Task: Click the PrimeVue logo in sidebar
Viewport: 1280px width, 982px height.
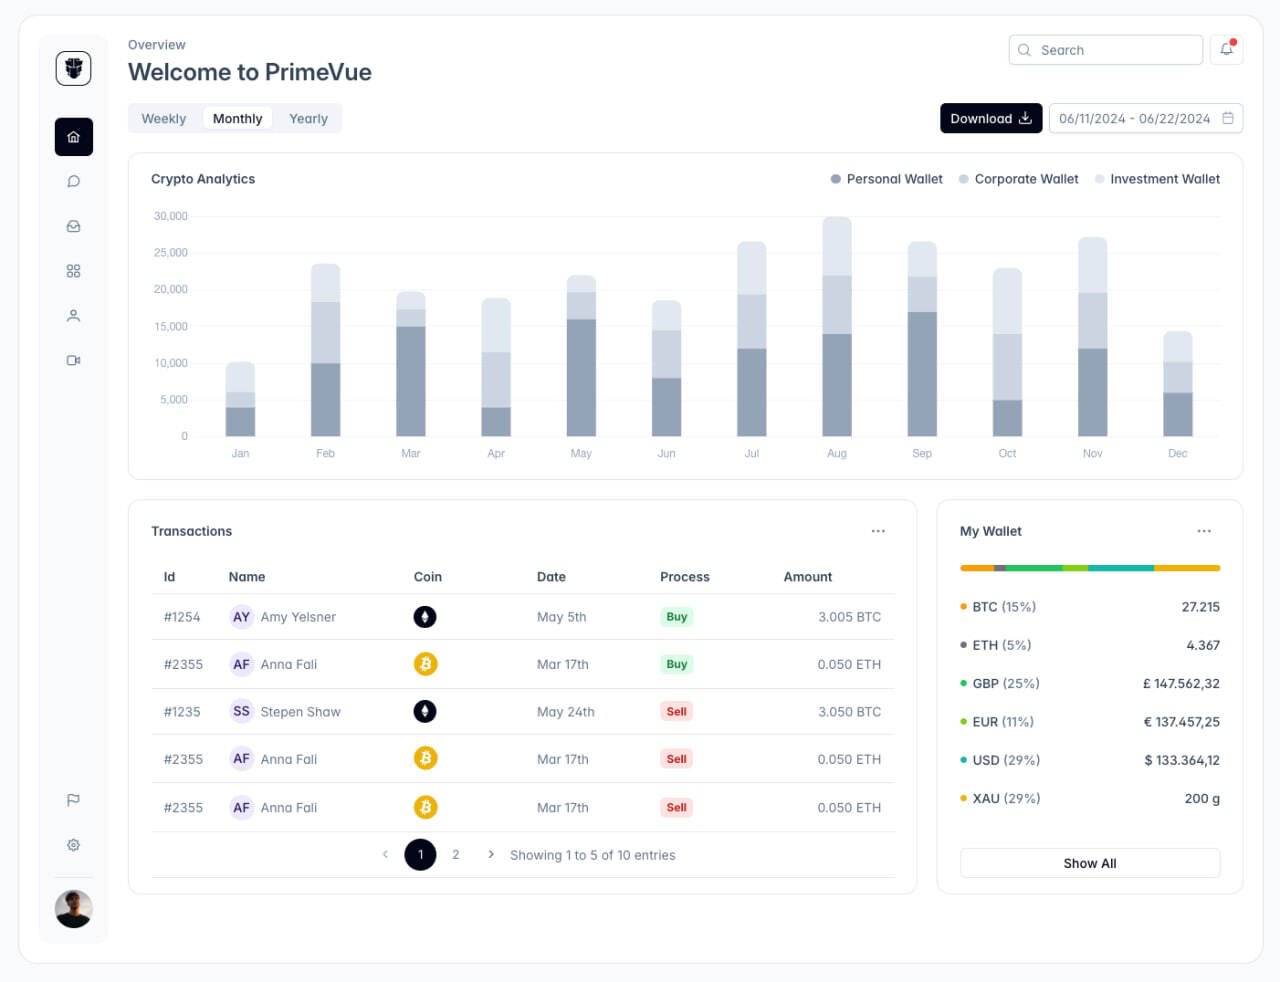Action: 73,68
